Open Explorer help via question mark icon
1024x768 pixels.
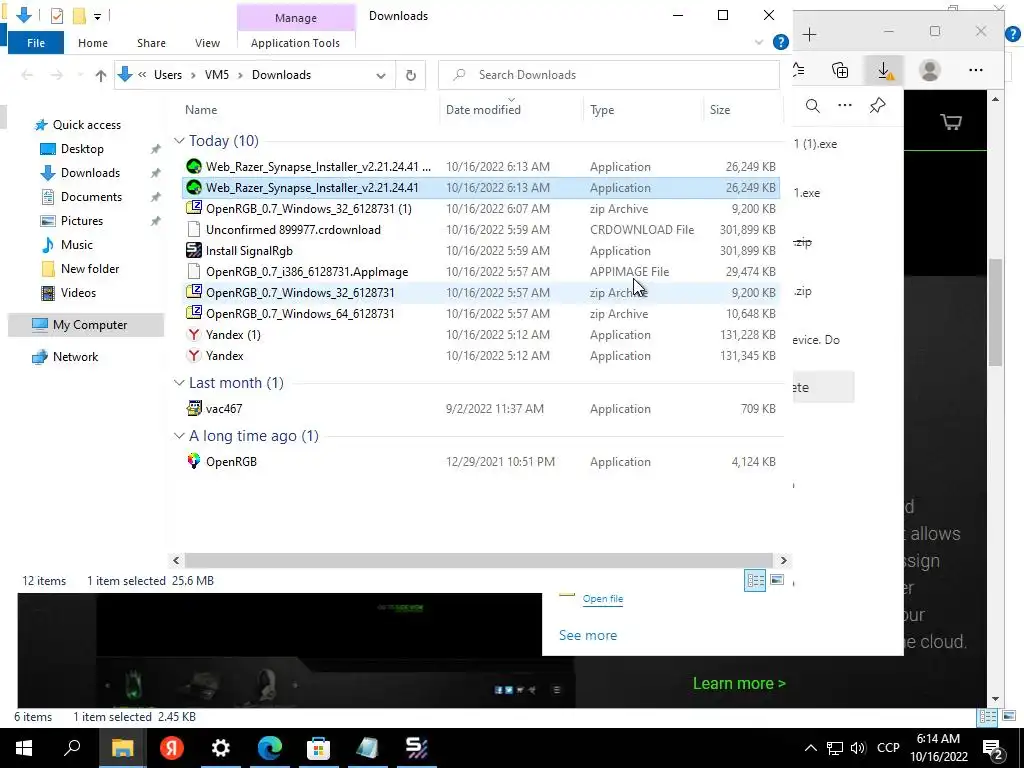coord(780,42)
